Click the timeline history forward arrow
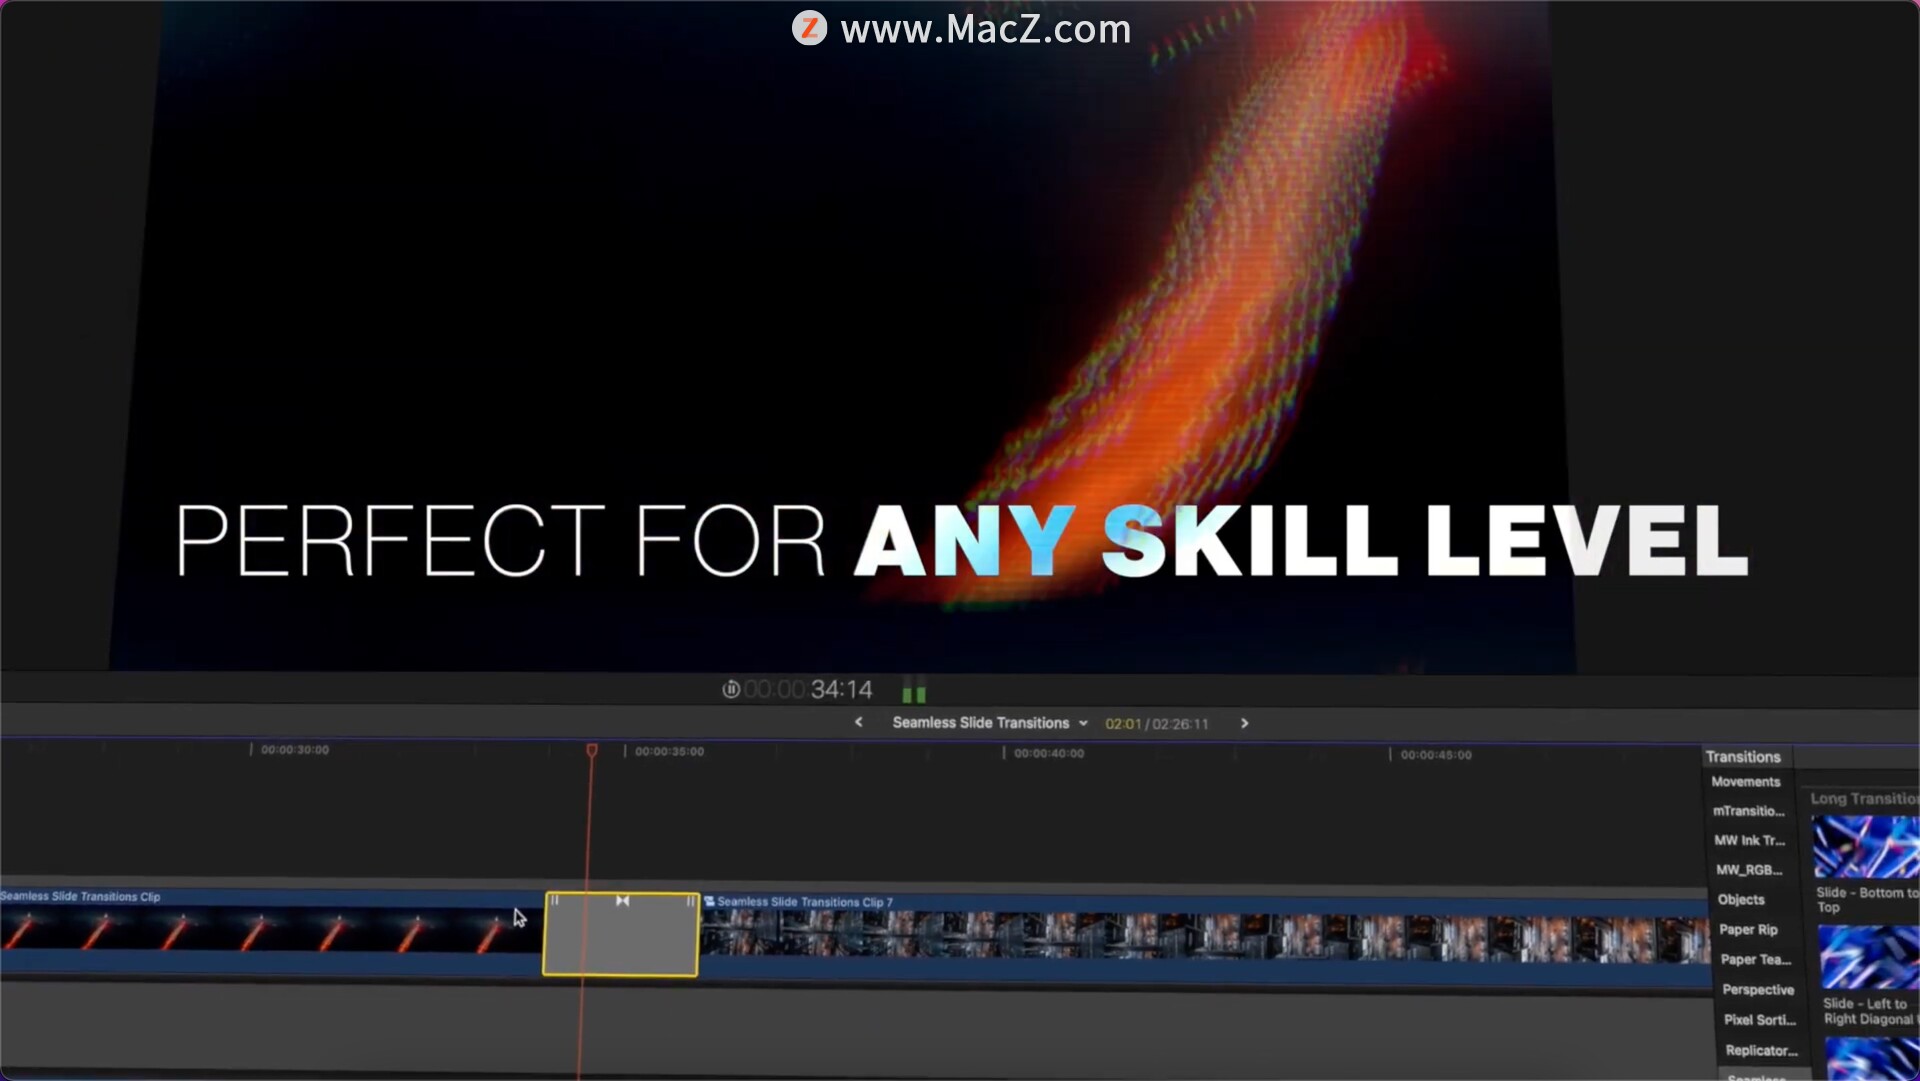 point(1244,723)
